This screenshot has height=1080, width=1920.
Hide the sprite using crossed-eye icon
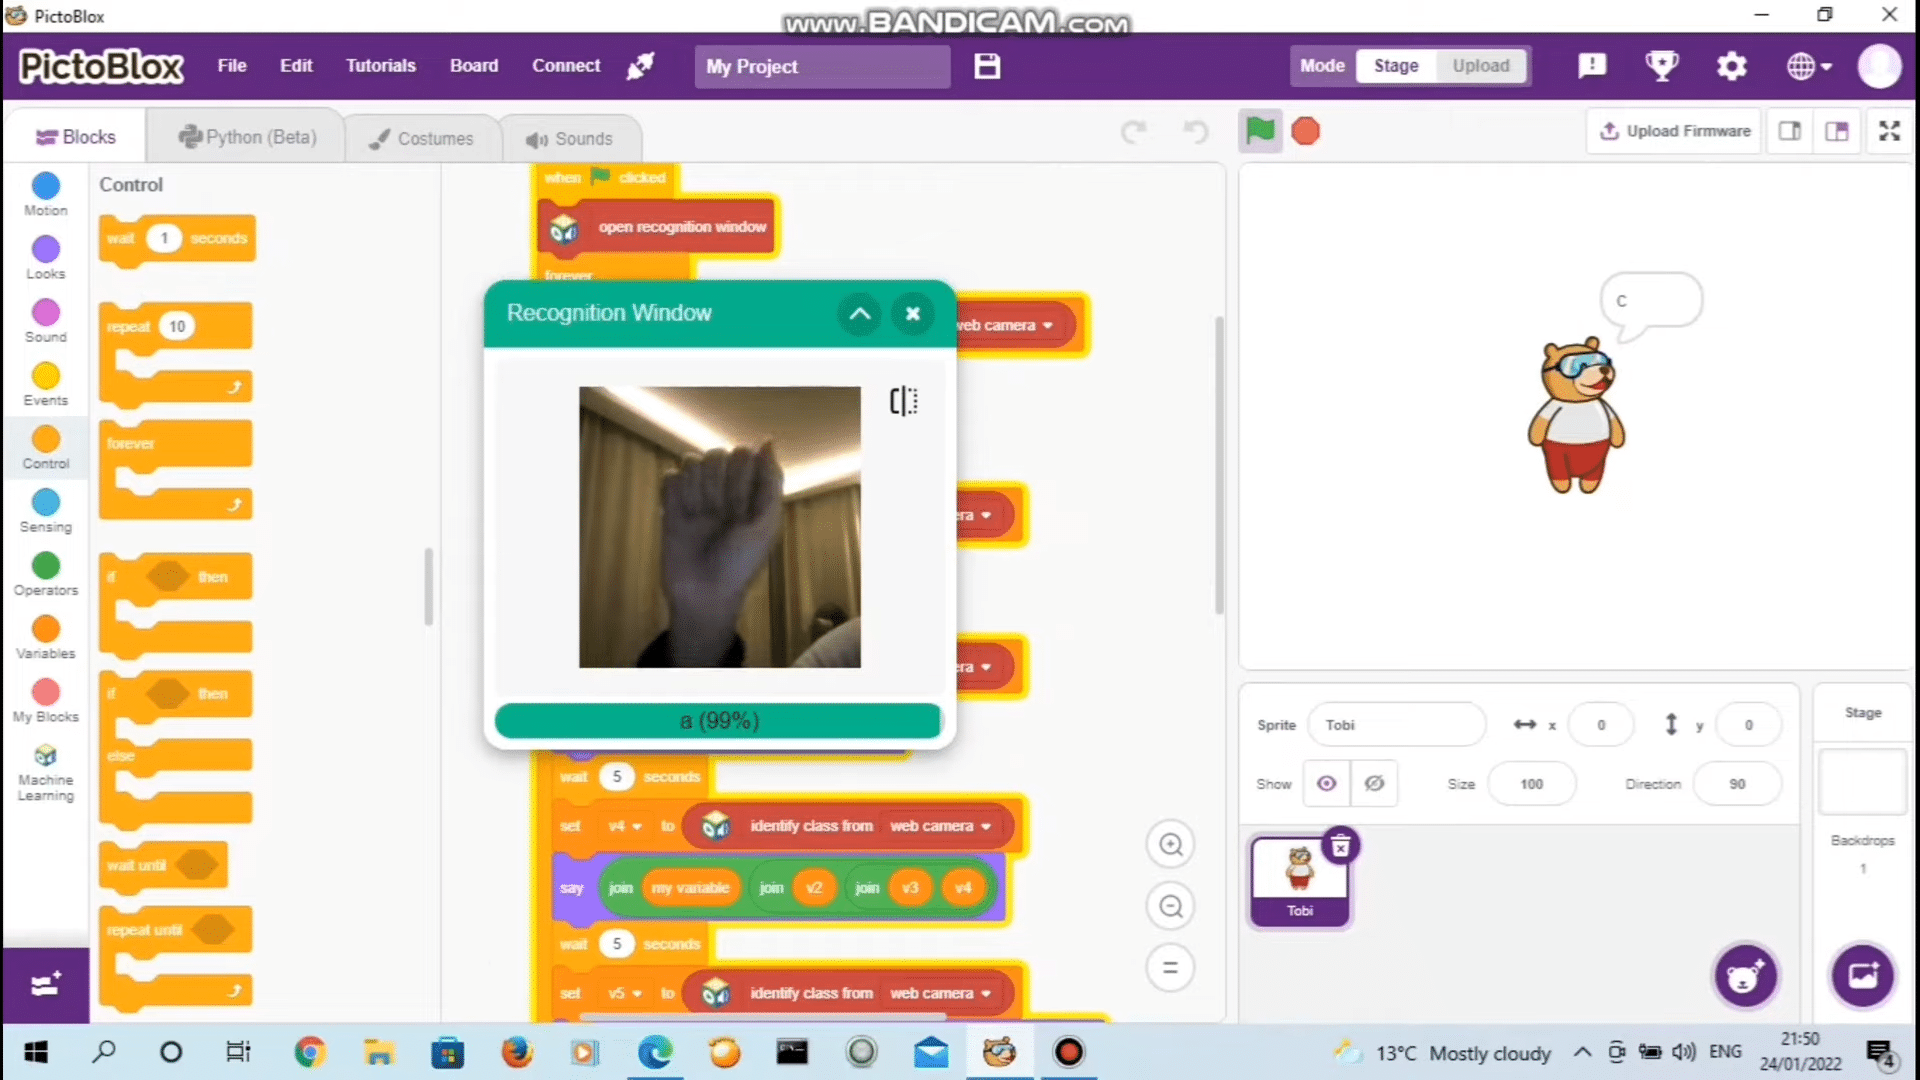(1374, 784)
